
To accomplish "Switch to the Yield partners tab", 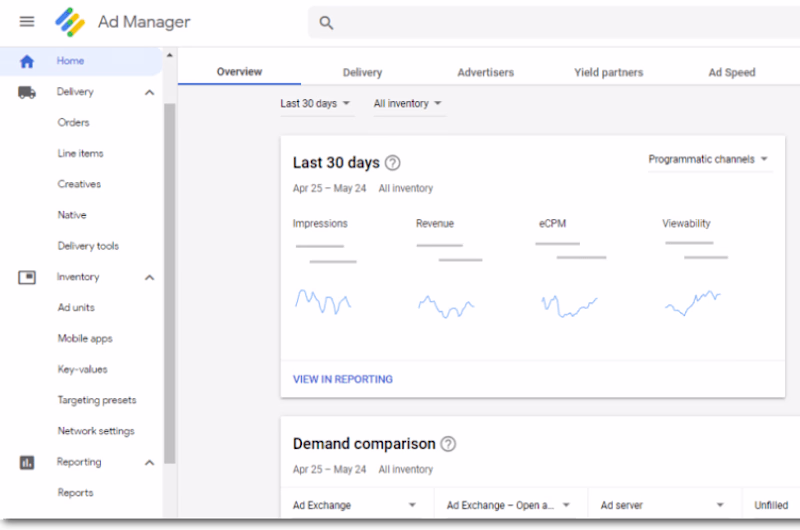I will (609, 72).
